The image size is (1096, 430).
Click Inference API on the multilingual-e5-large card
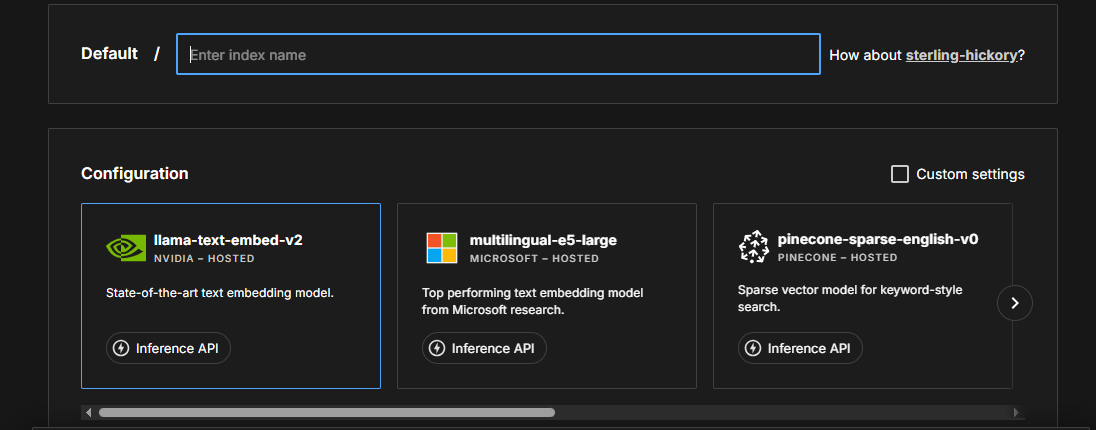click(484, 348)
